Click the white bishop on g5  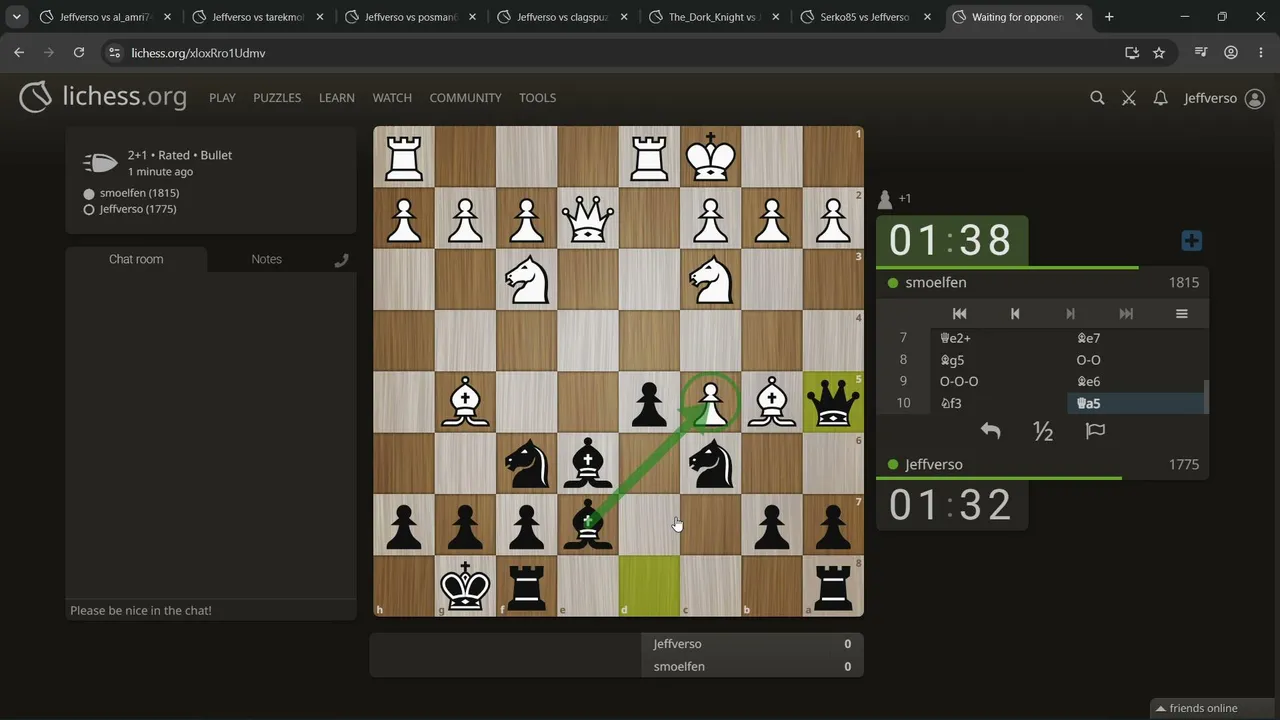465,402
